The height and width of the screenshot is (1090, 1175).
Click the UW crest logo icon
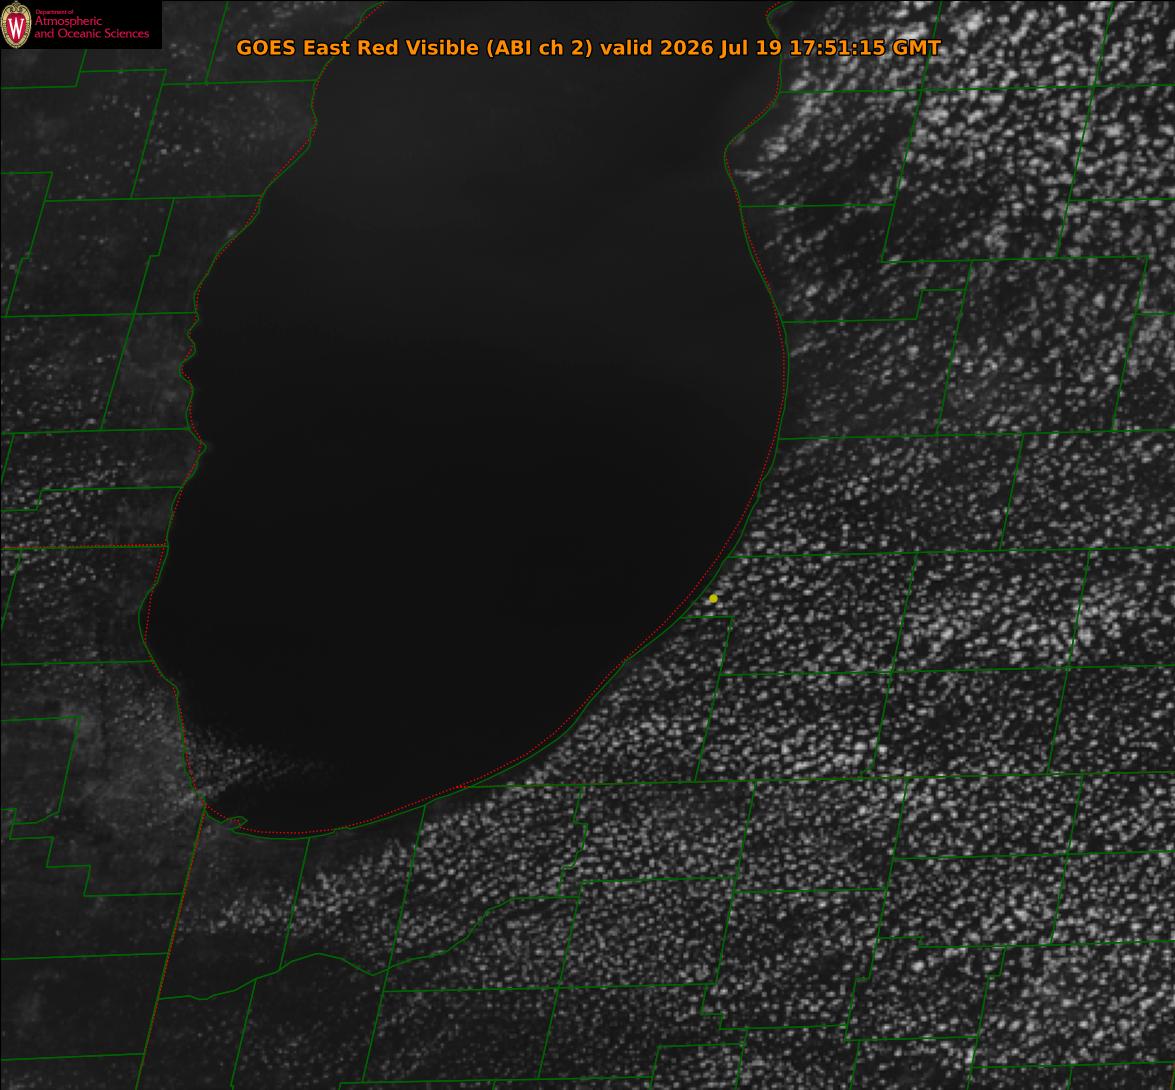tap(16, 25)
